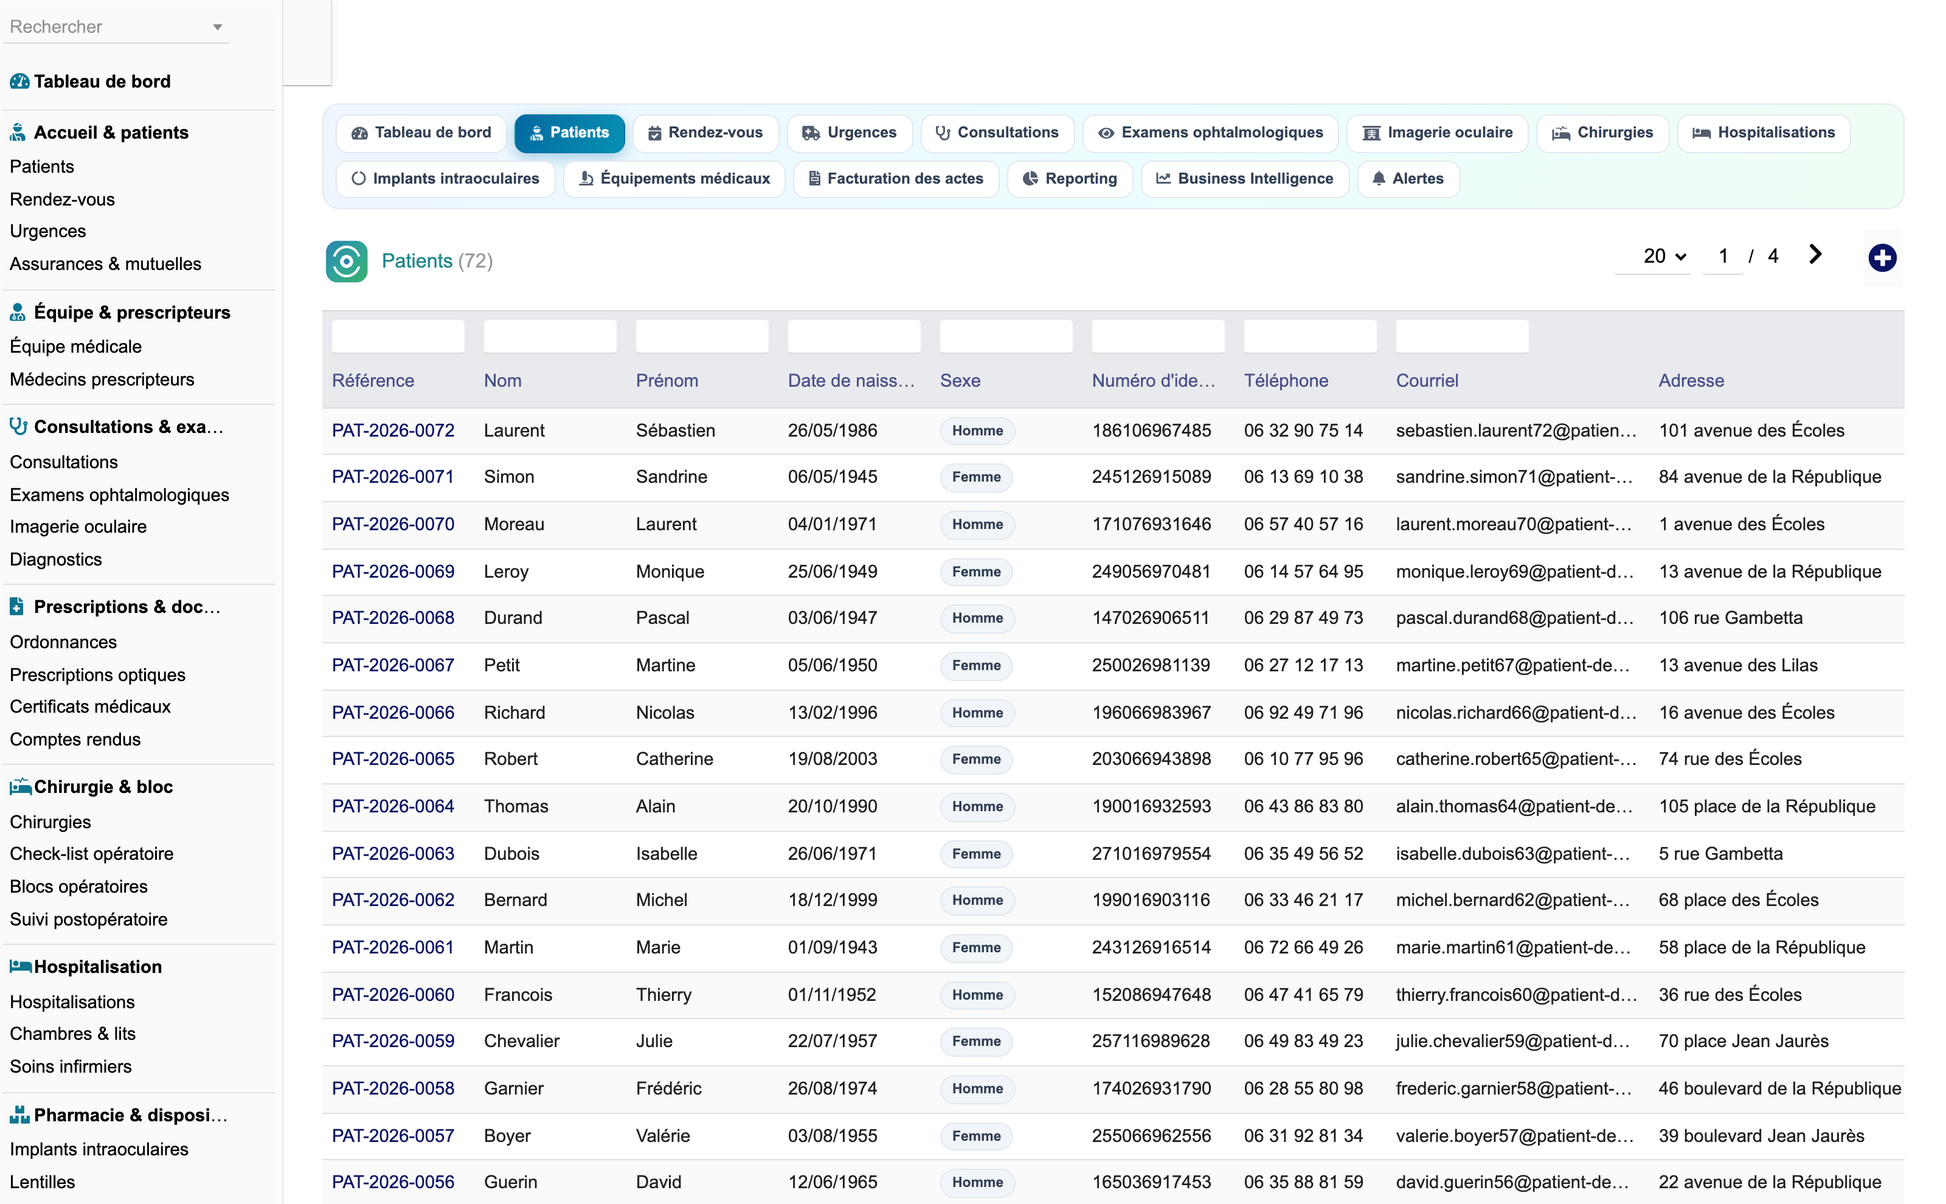
Task: Open Assurances & mutuelles in sidebar
Action: point(105,264)
